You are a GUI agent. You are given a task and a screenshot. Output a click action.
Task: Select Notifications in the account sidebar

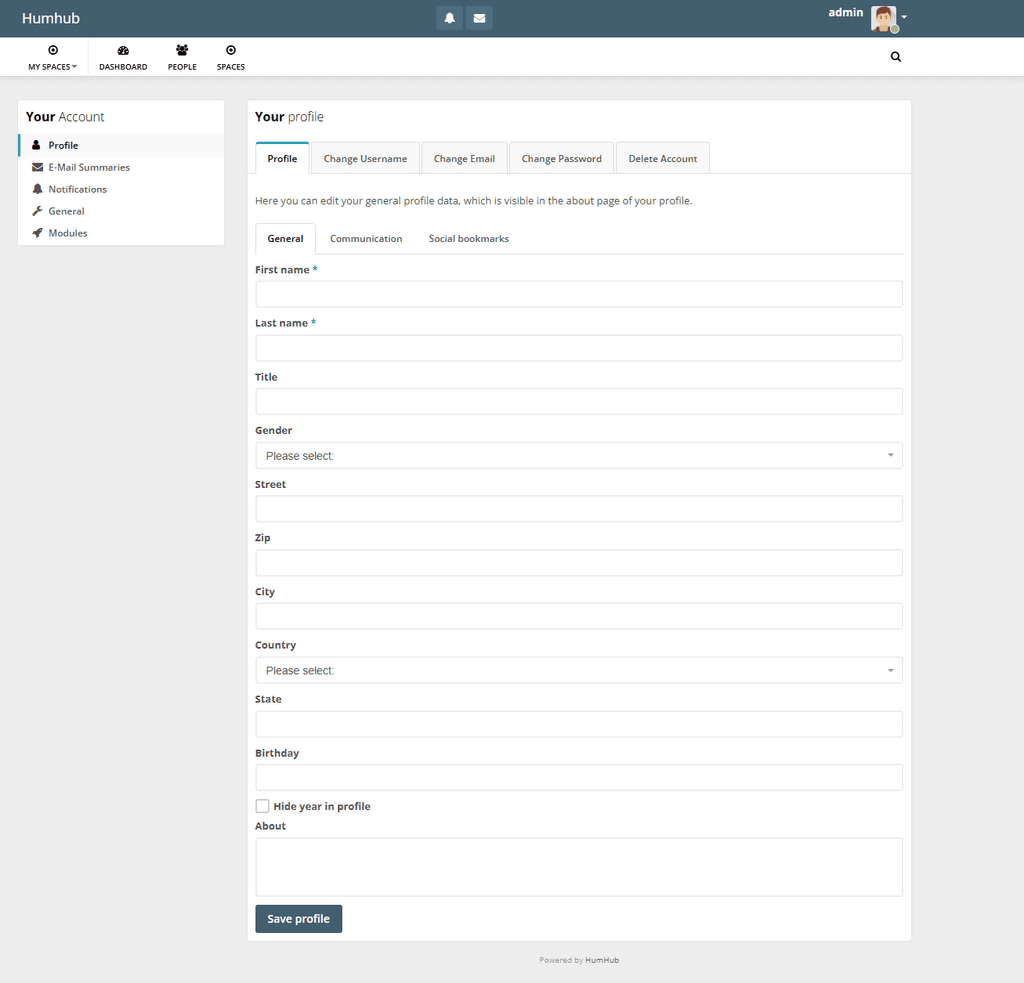77,189
